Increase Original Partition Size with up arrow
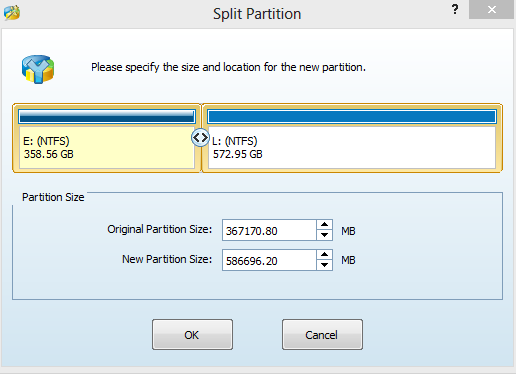The height and width of the screenshot is (374, 516). click(x=324, y=225)
